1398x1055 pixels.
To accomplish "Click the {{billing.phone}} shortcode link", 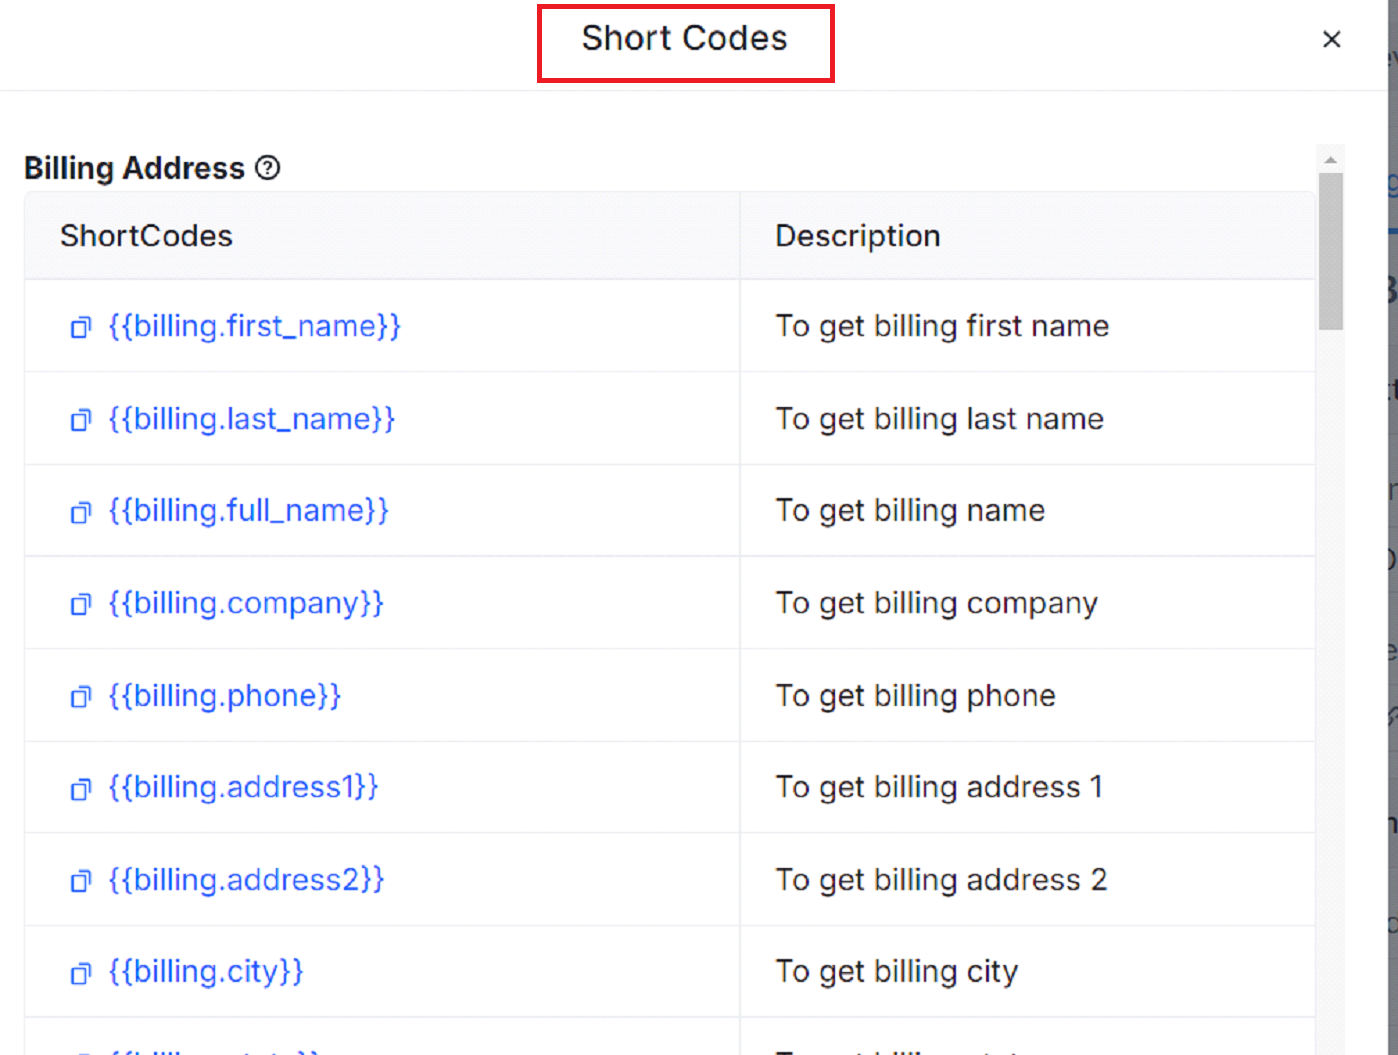I will (225, 695).
